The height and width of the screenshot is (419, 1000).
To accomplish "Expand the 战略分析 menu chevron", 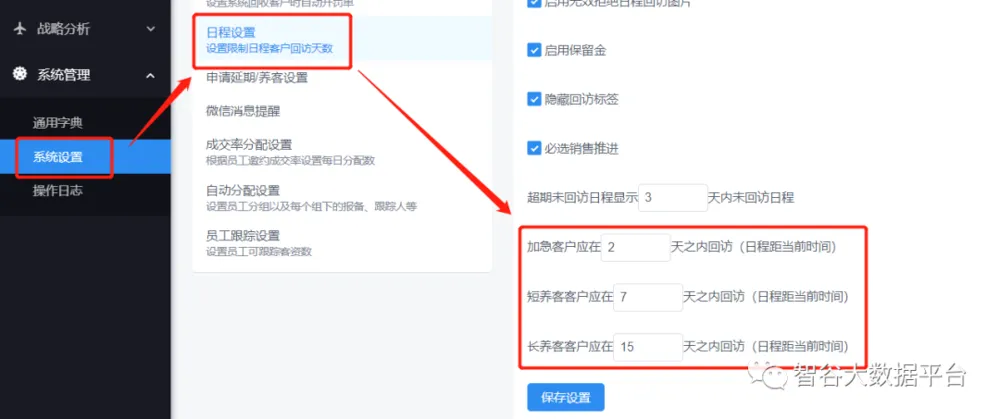I will click(151, 29).
